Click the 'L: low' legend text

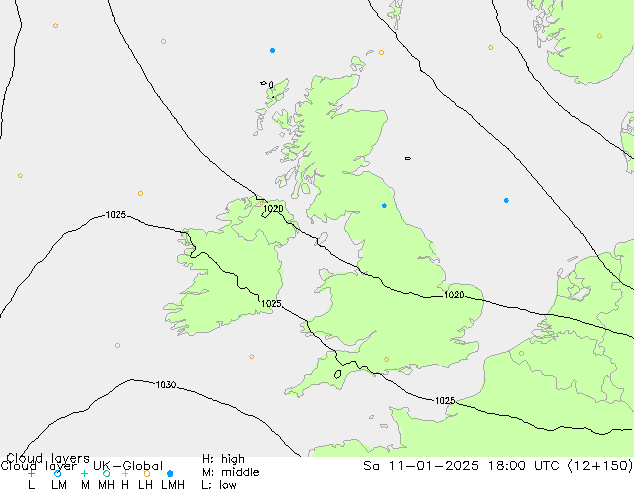pyautogui.click(x=219, y=485)
